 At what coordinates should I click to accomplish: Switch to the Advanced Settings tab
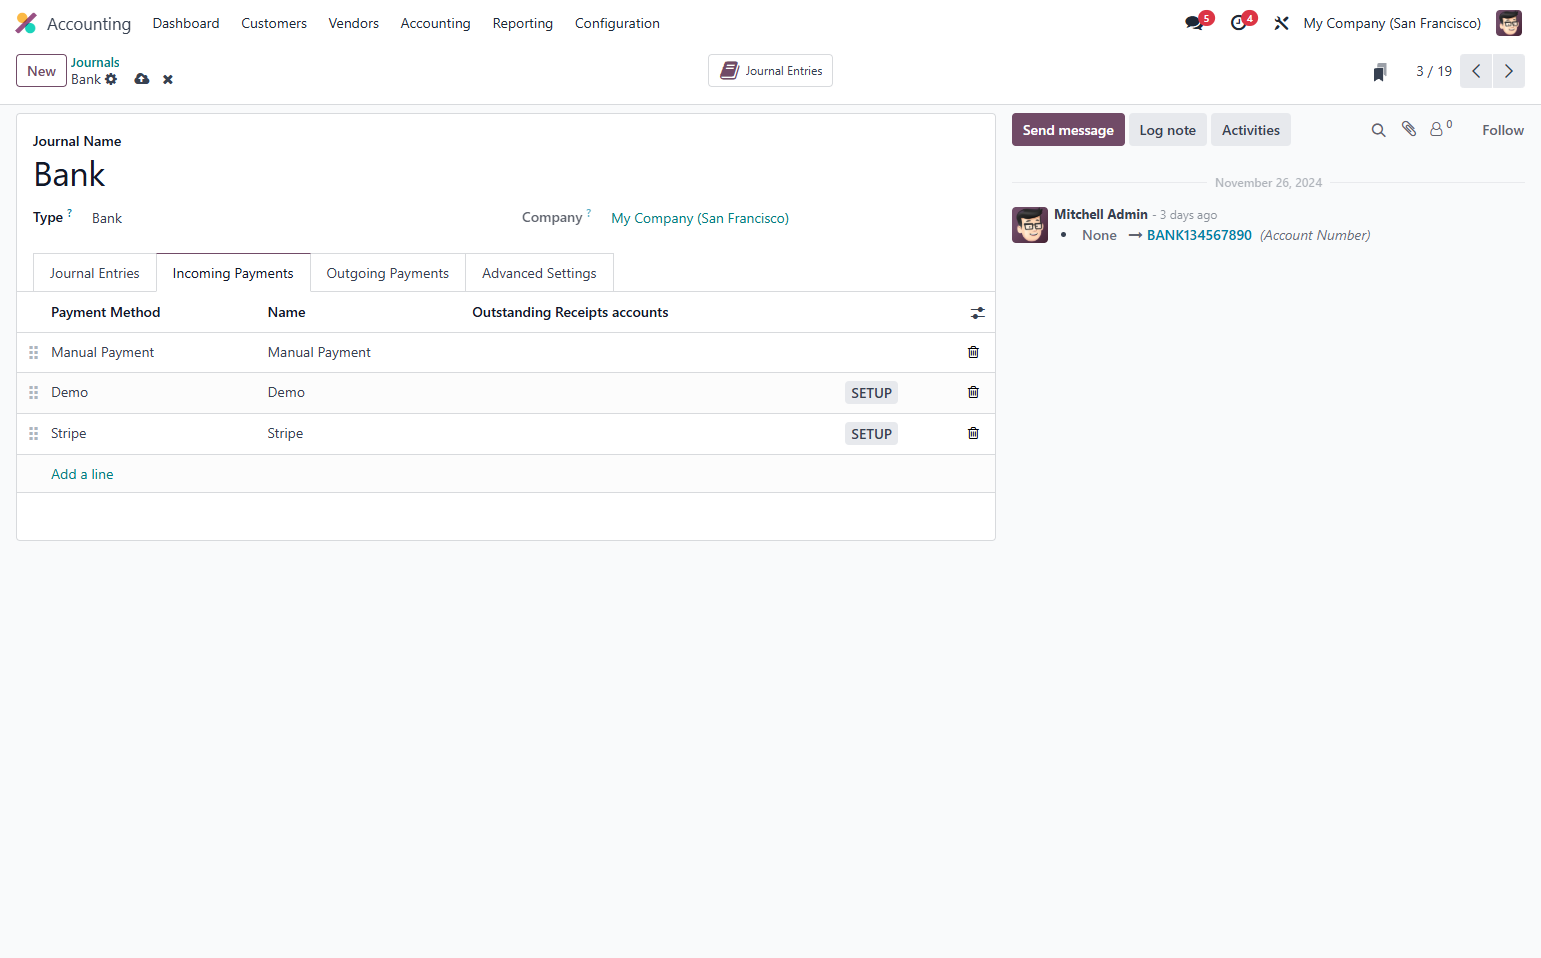pyautogui.click(x=539, y=273)
